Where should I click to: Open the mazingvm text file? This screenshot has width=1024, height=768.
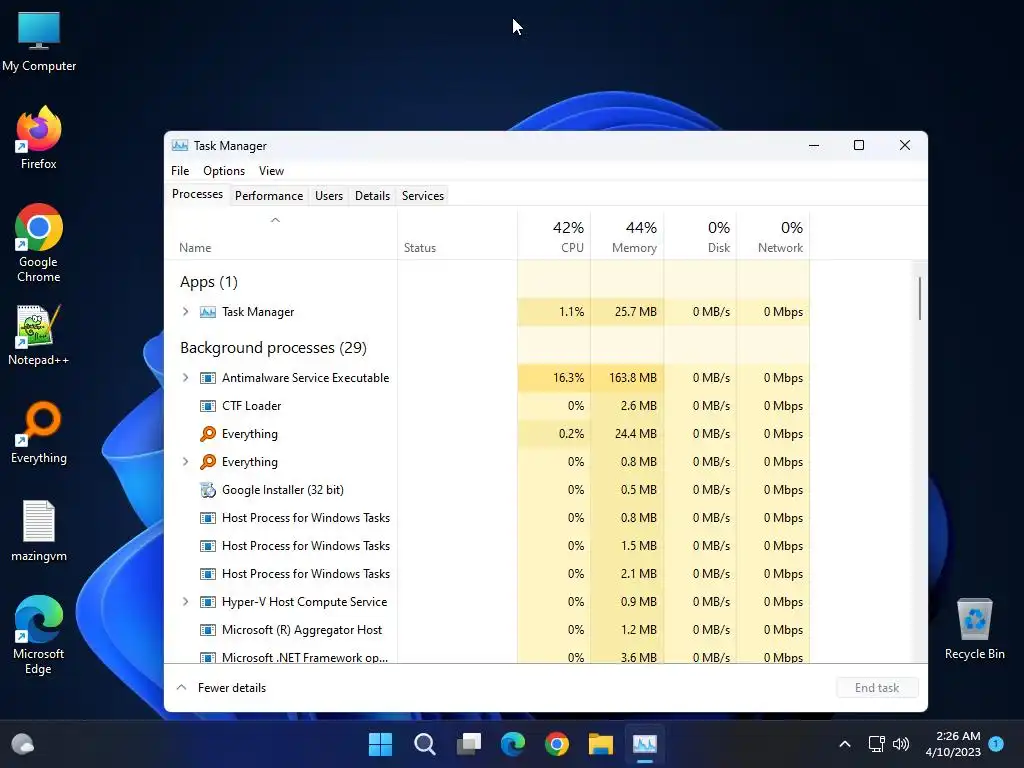coord(39,531)
